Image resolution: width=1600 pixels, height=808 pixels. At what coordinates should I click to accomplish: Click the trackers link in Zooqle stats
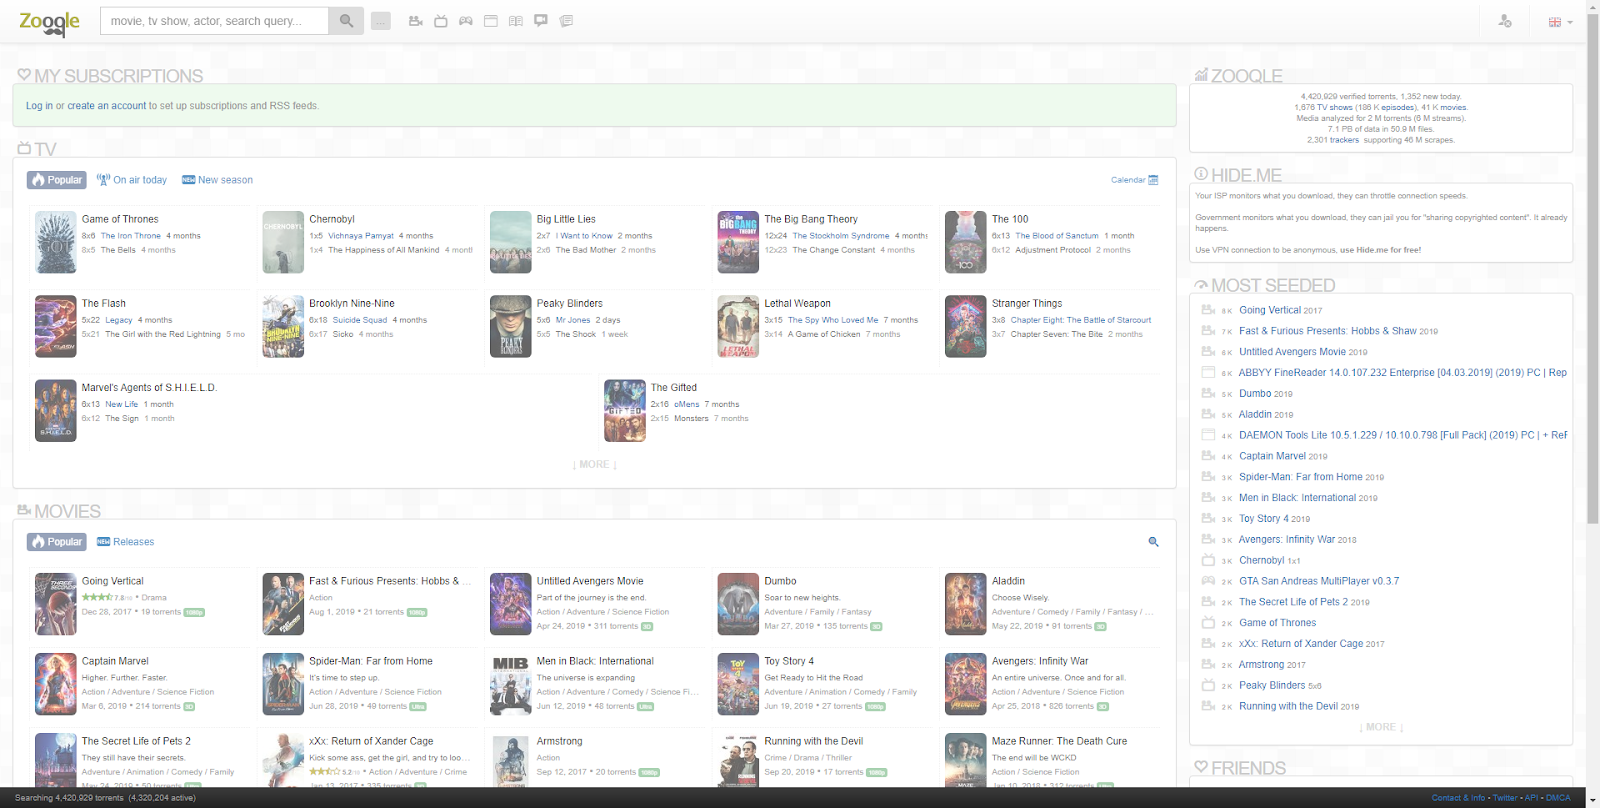[x=1344, y=140]
